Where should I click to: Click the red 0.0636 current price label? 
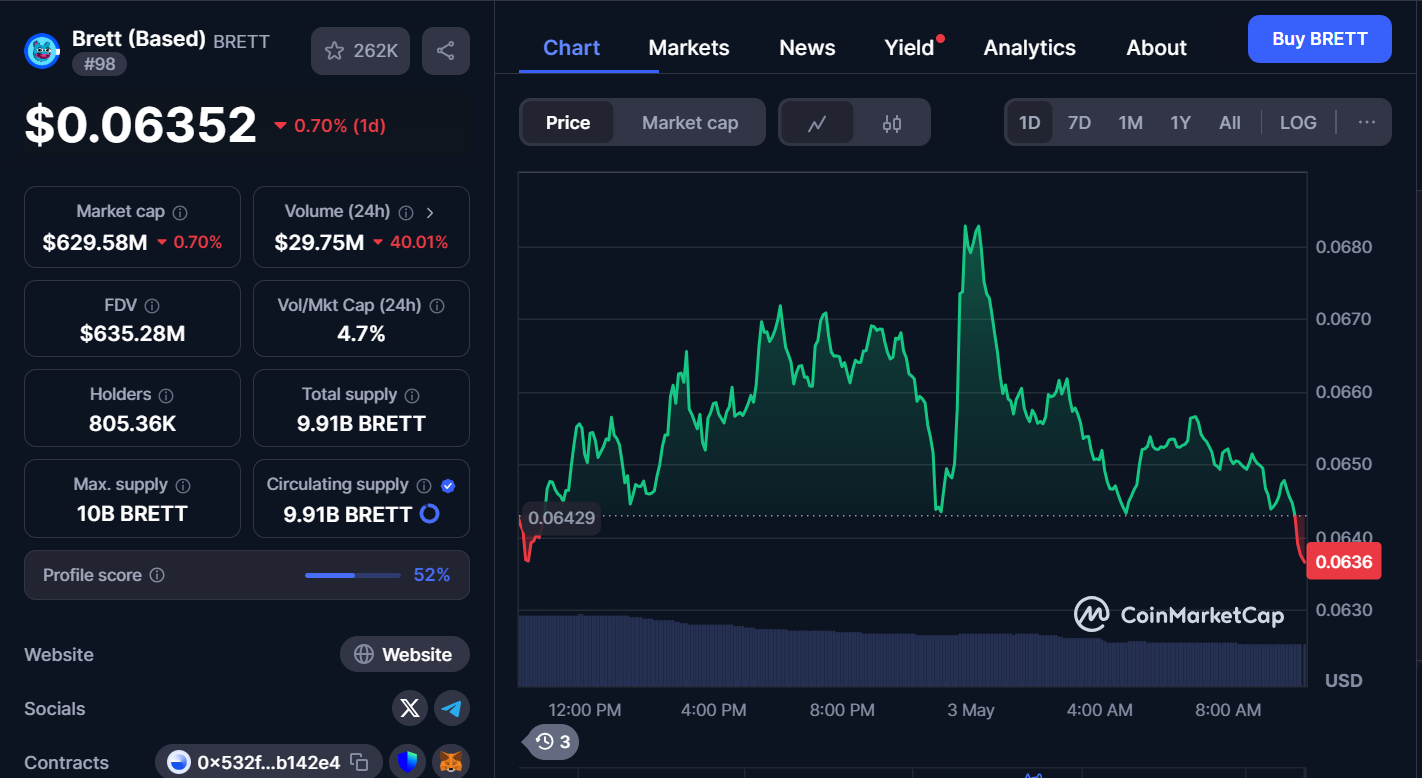1343,561
